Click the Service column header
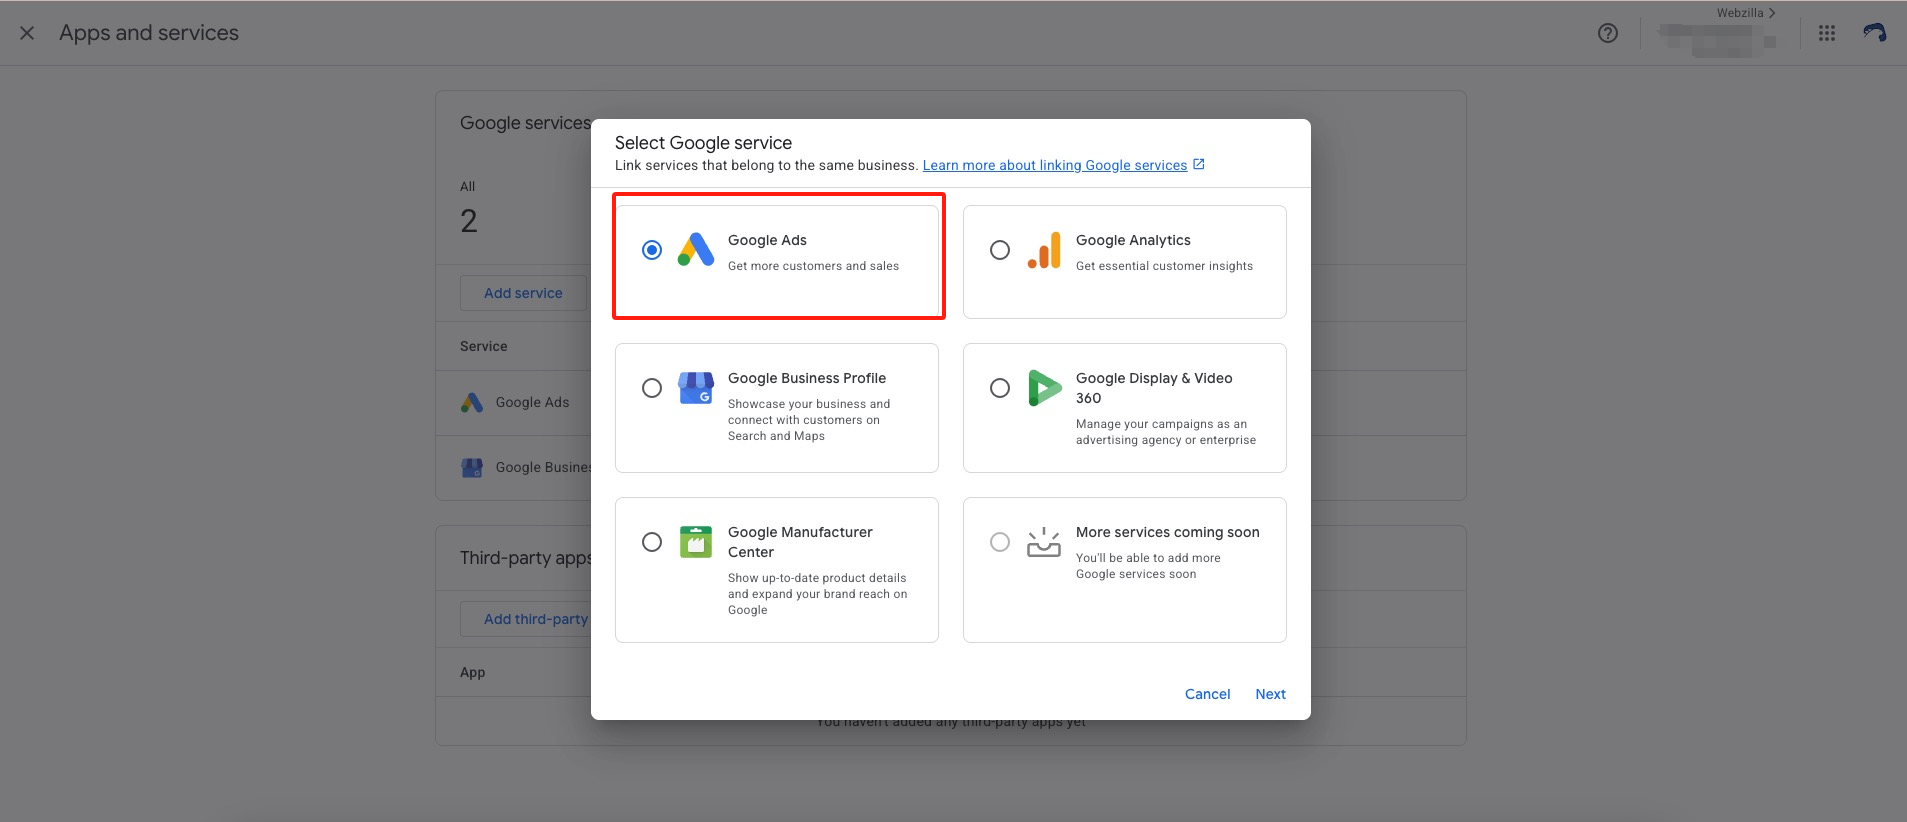Image resolution: width=1907 pixels, height=822 pixels. 484,346
